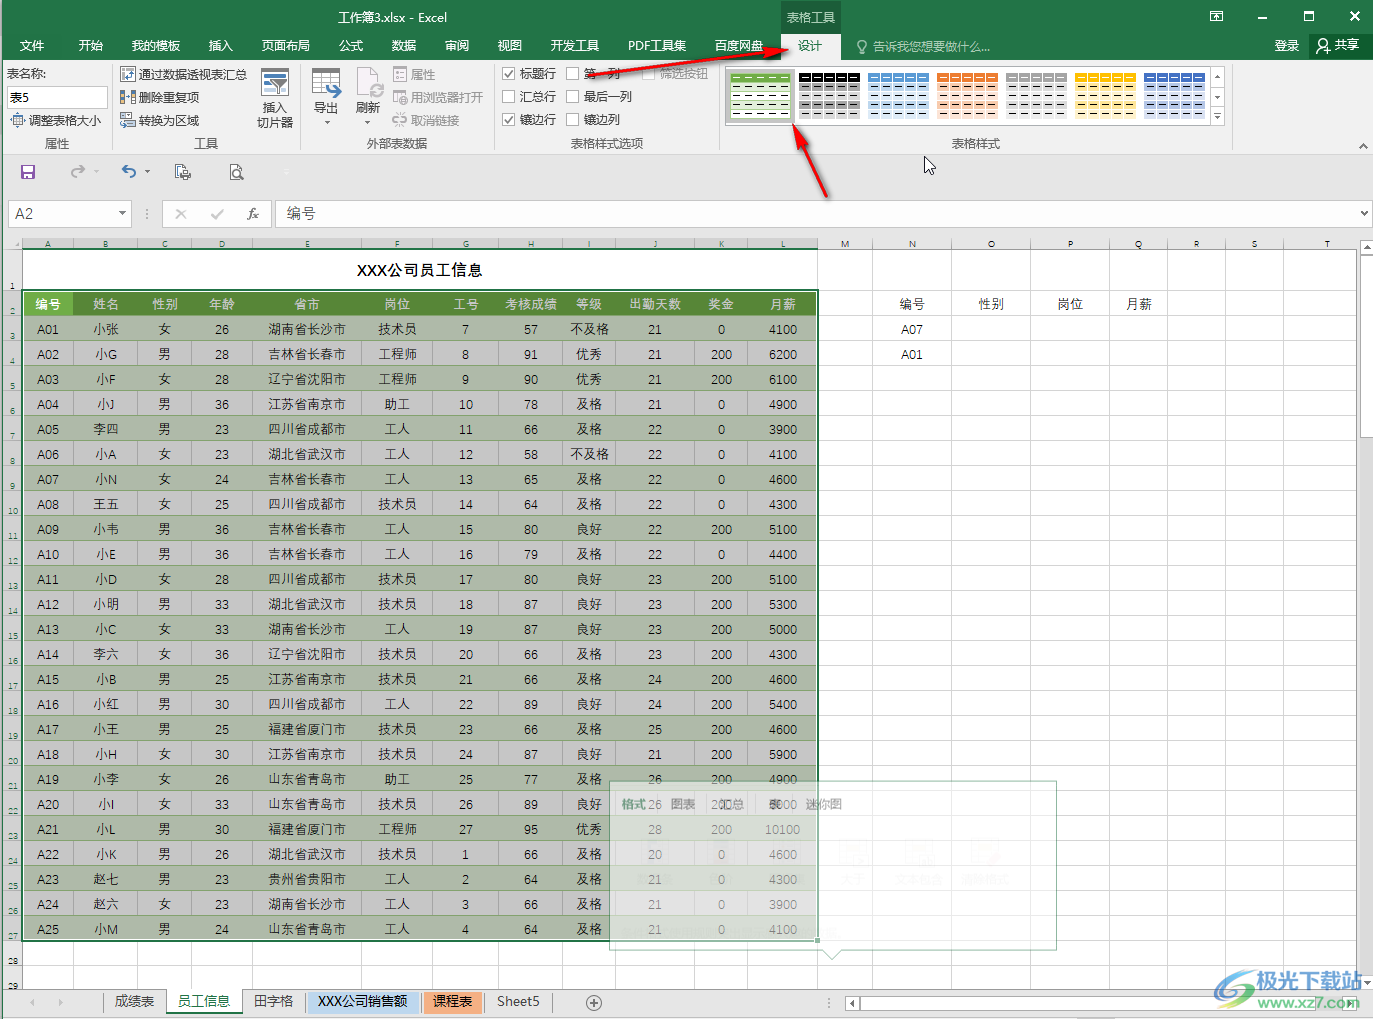
Task: Select the black table style thumbnail
Action: [x=829, y=96]
